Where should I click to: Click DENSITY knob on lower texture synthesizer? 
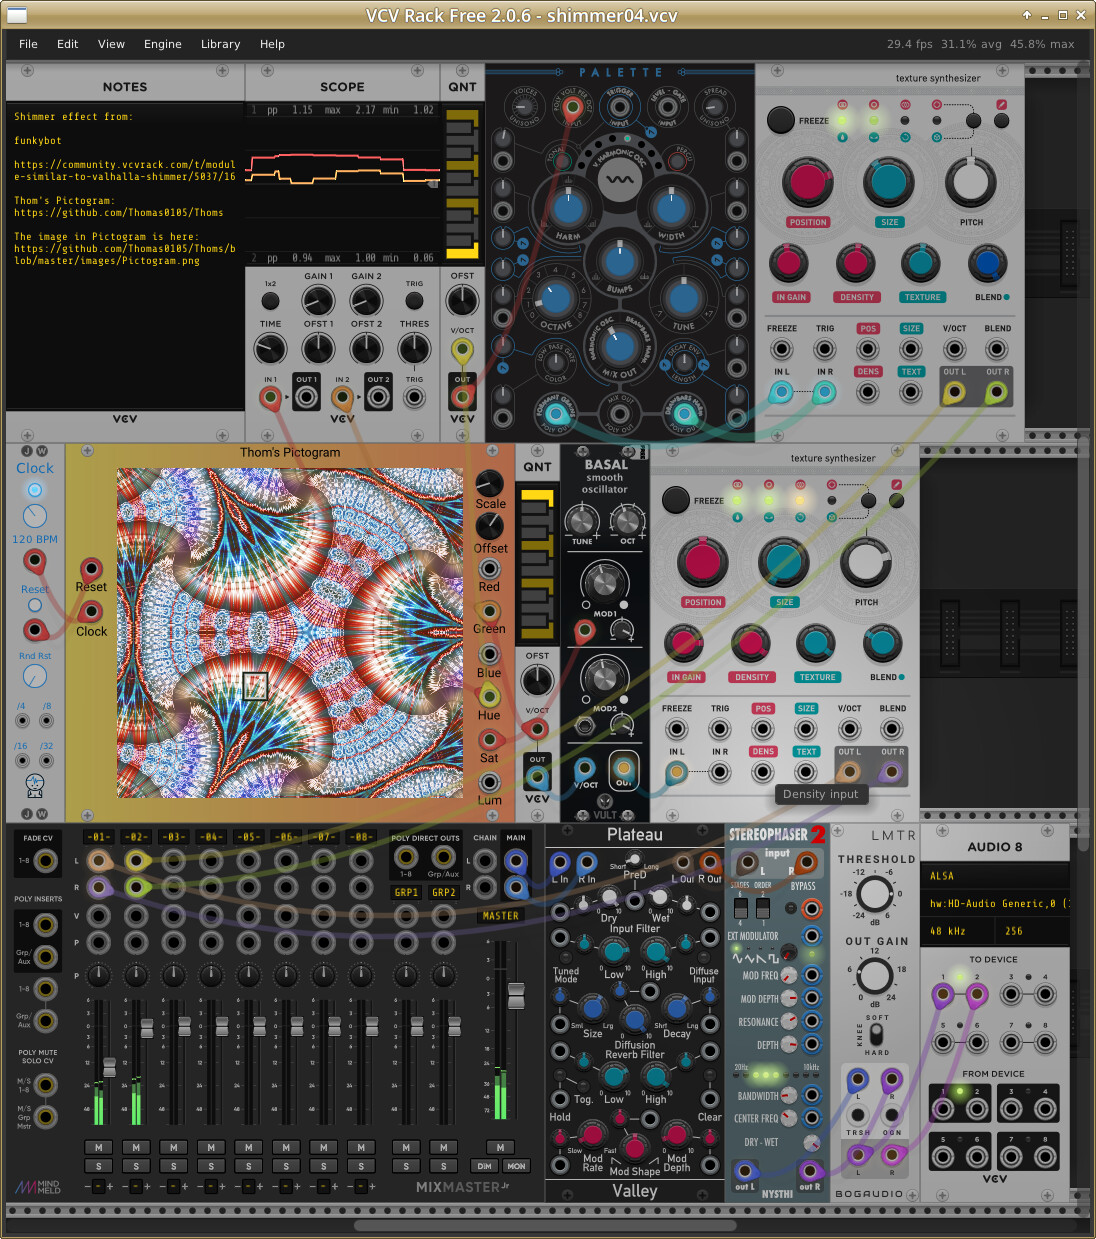point(750,644)
